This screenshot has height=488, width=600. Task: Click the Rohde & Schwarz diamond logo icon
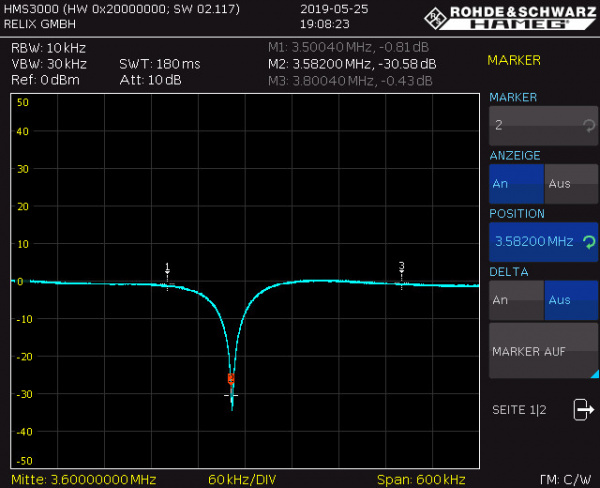coord(435,18)
